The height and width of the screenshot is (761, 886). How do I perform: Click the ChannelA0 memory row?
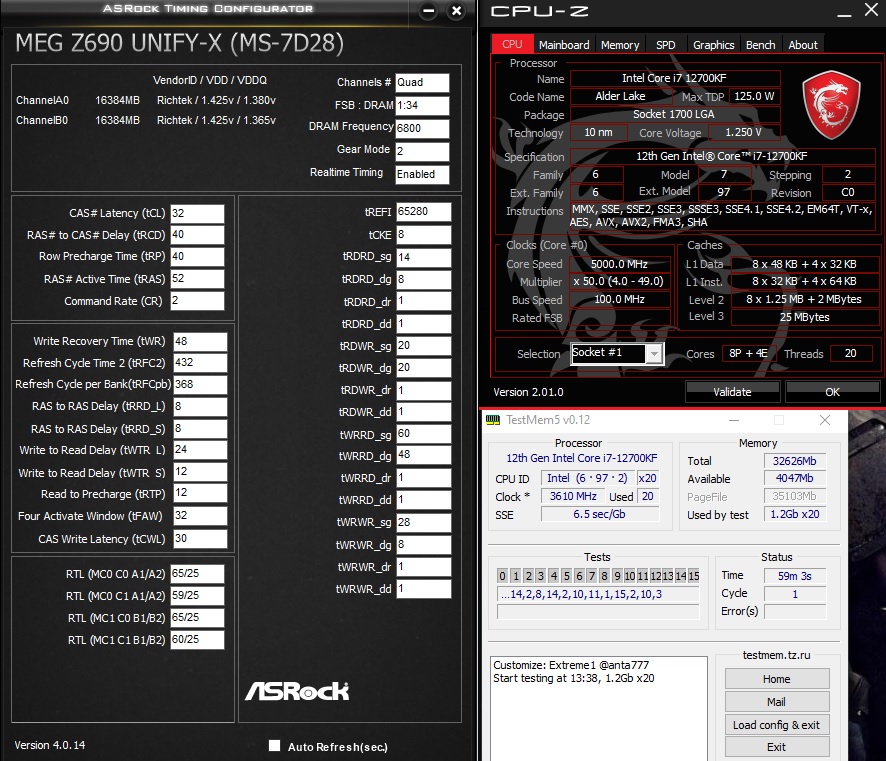(146, 101)
